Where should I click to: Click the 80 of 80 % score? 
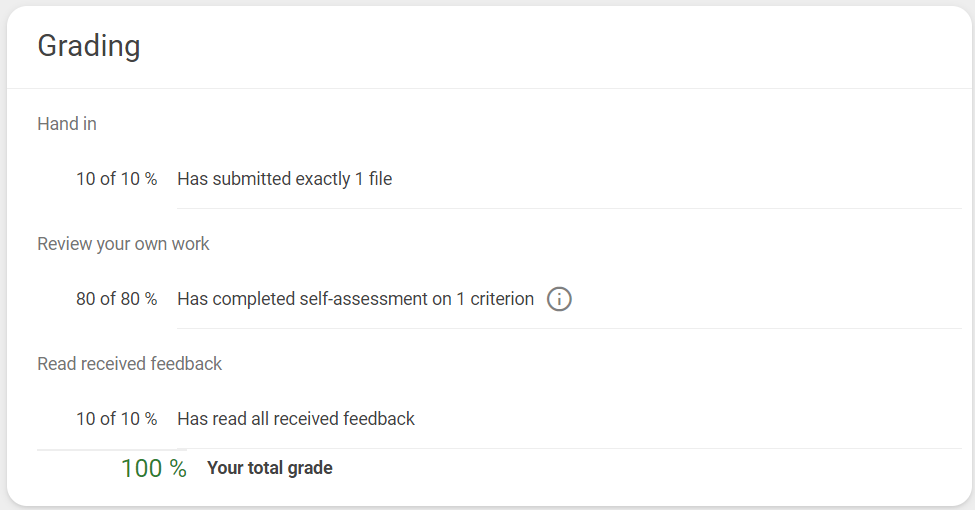117,299
